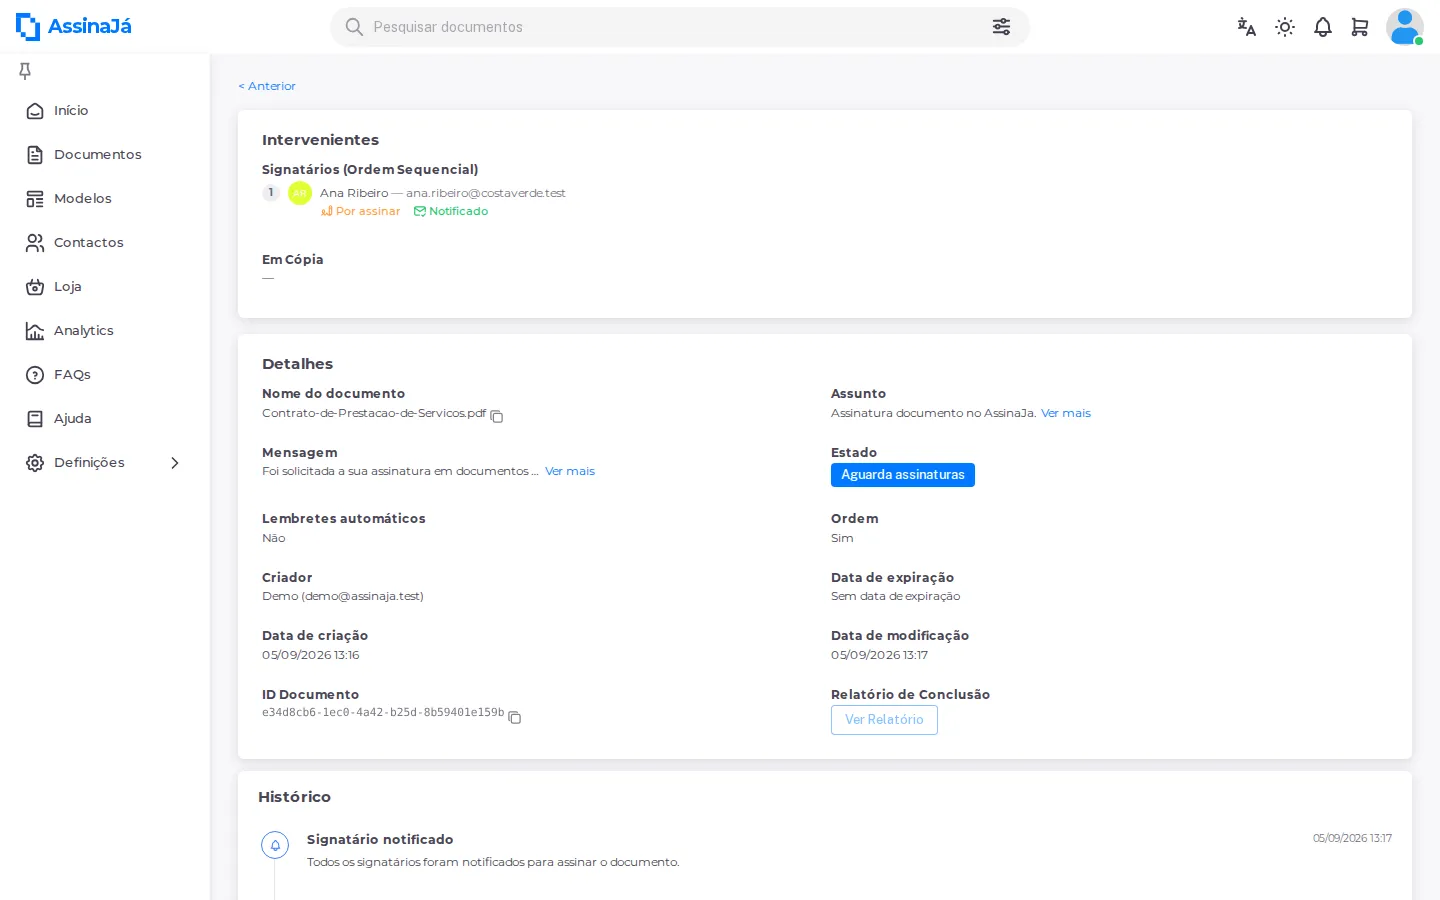Open the language translation icon
1440x900 pixels.
(1246, 27)
